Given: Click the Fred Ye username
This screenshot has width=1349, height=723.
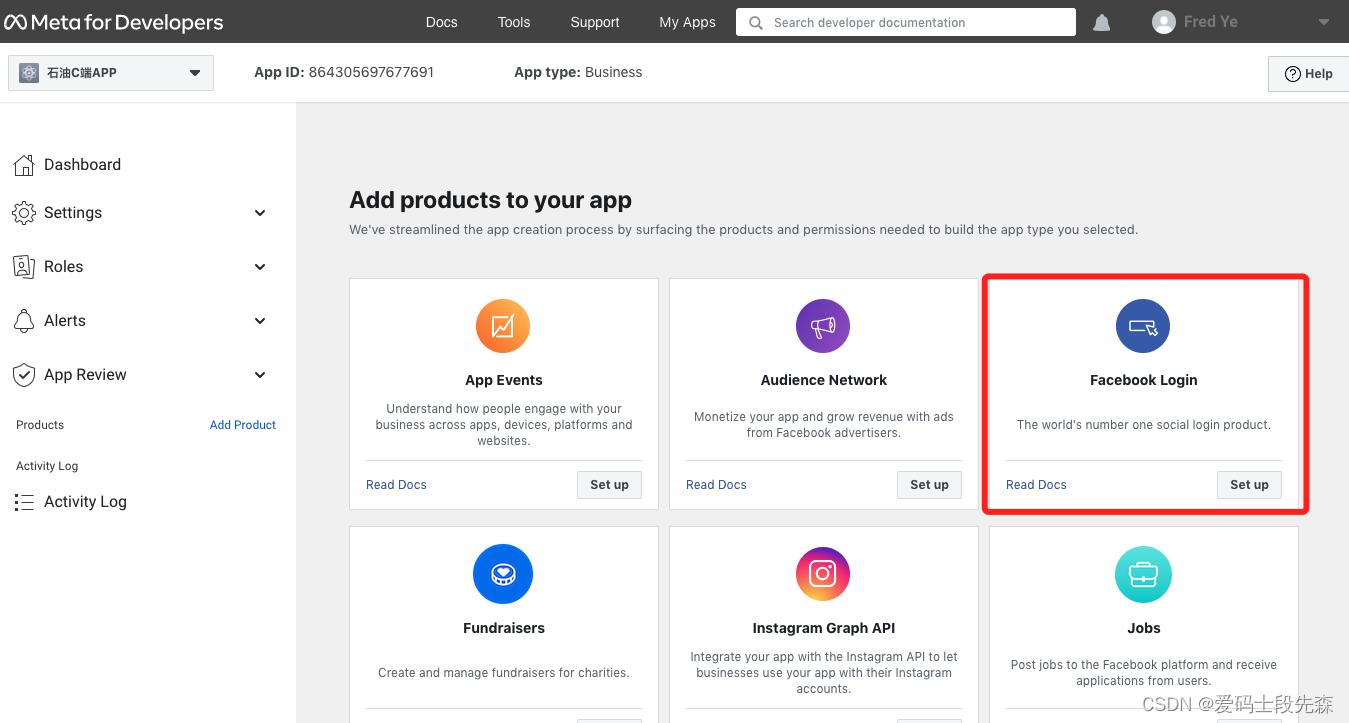Looking at the screenshot, I should (x=1211, y=22).
